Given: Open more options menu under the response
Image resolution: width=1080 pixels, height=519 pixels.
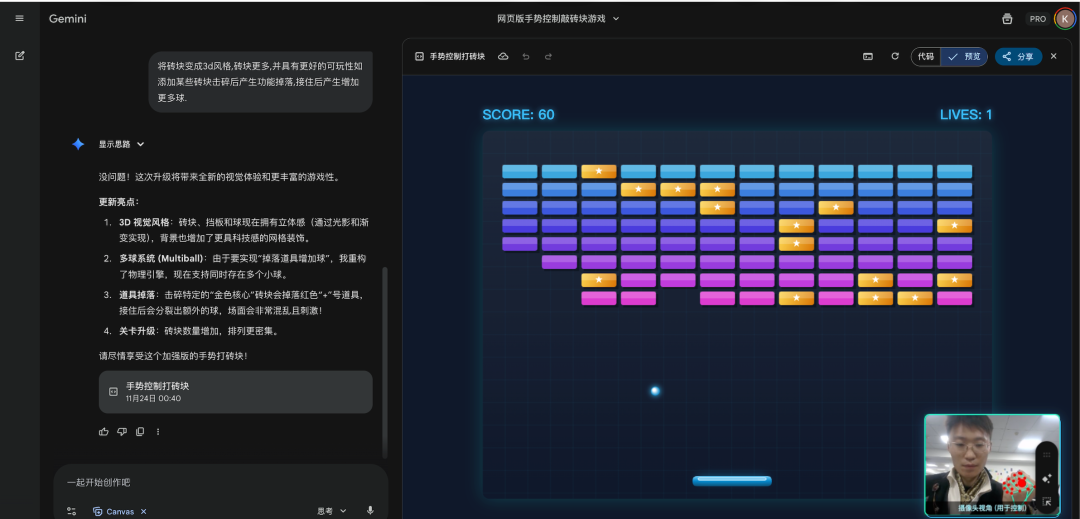Looking at the screenshot, I should [x=158, y=431].
